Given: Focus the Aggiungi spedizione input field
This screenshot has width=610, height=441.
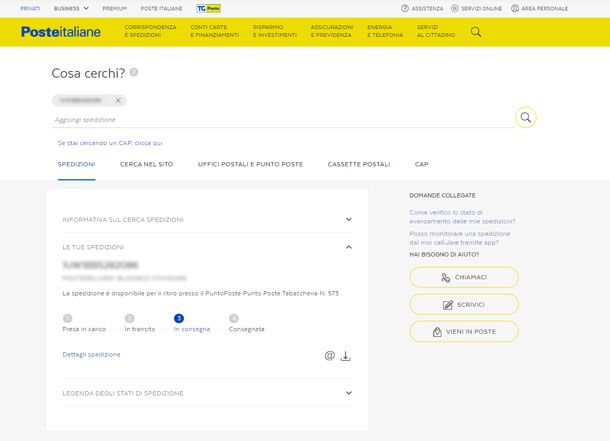Looking at the screenshot, I should pos(283,120).
